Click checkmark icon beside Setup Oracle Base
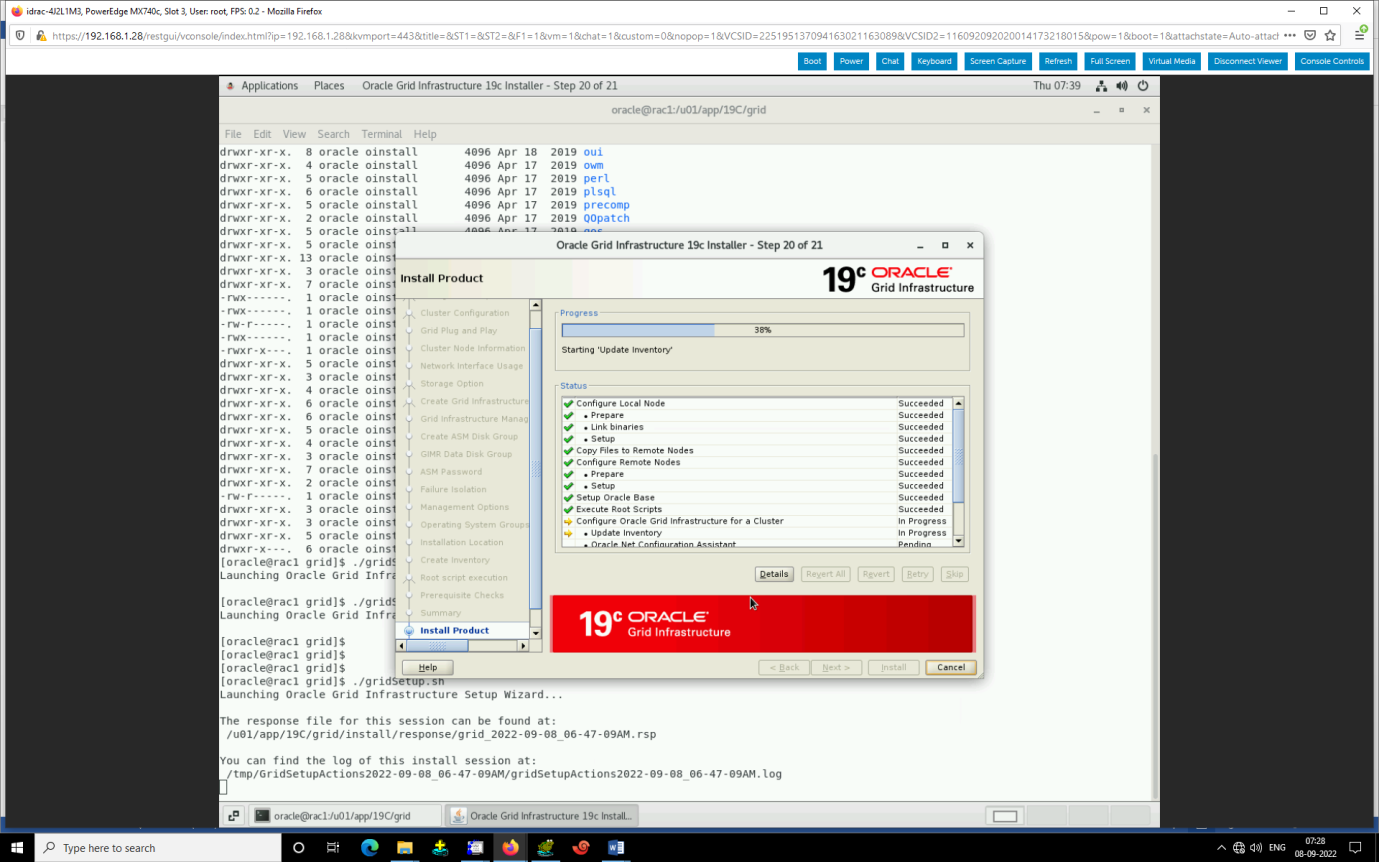 coord(568,498)
